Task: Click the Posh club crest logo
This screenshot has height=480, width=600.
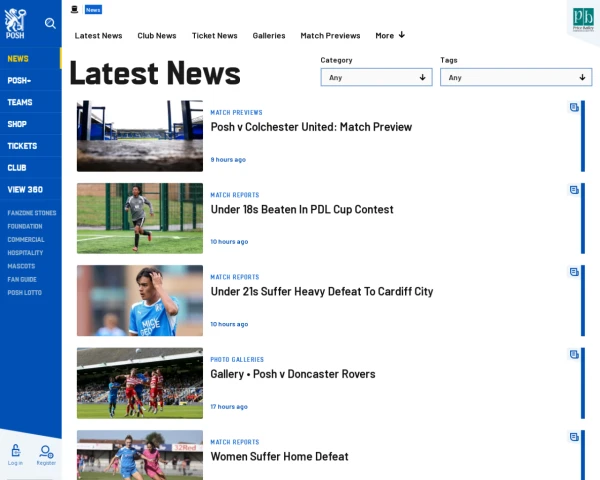Action: [15, 24]
